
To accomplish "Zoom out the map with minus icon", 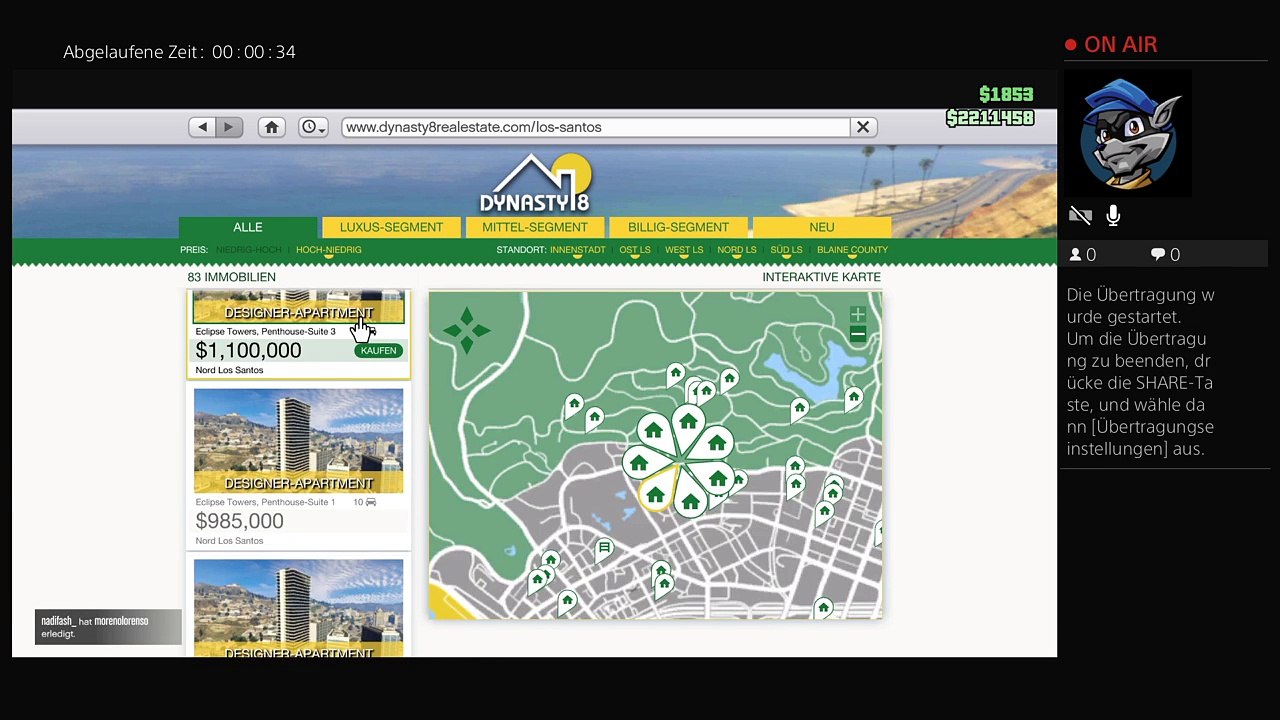I will click(x=858, y=335).
